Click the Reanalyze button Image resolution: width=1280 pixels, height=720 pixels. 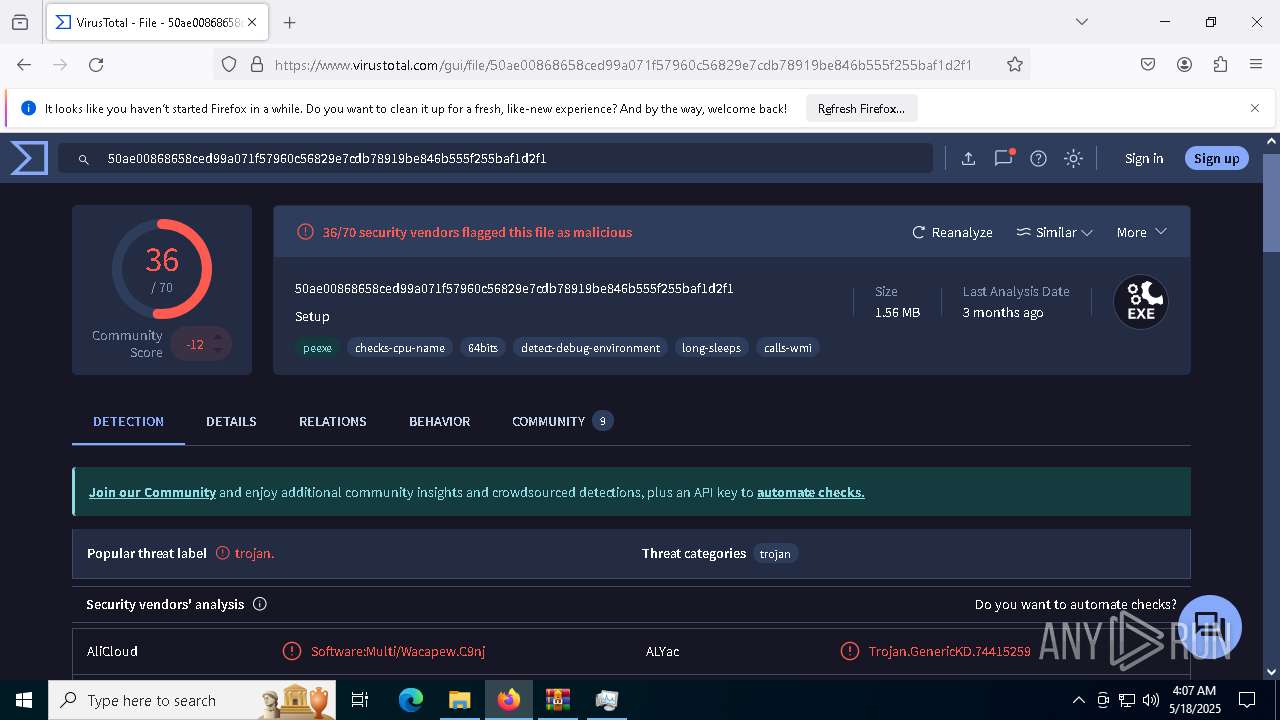pyautogui.click(x=952, y=232)
